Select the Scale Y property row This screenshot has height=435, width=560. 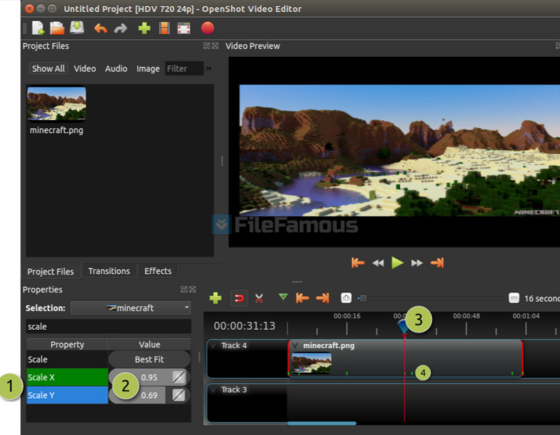[x=67, y=395]
